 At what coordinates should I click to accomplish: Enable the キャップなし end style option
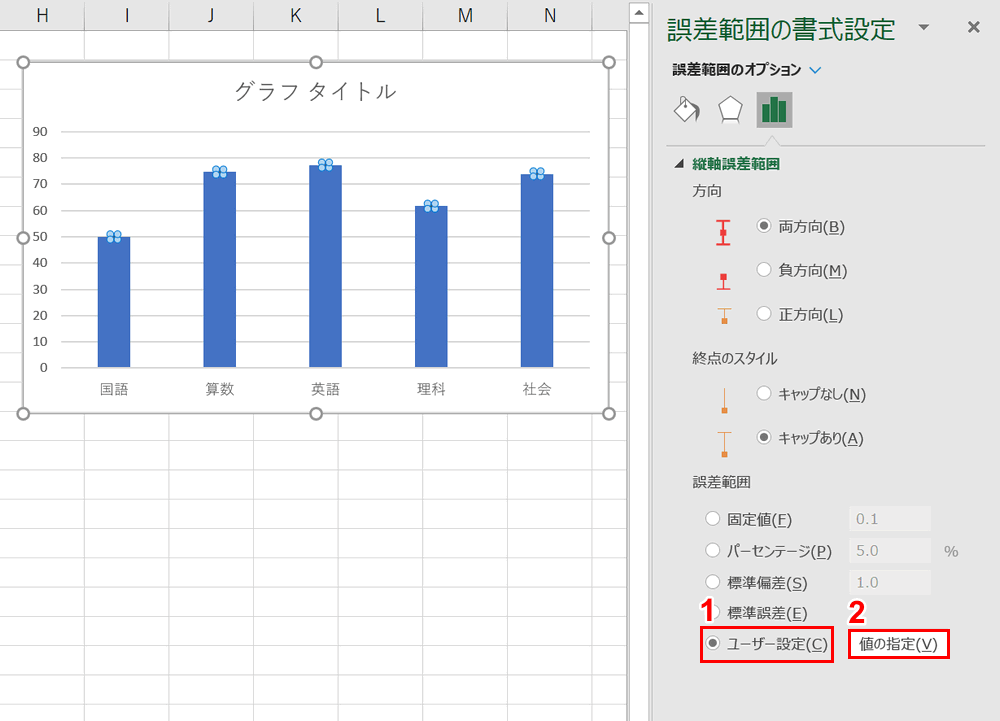(x=762, y=393)
